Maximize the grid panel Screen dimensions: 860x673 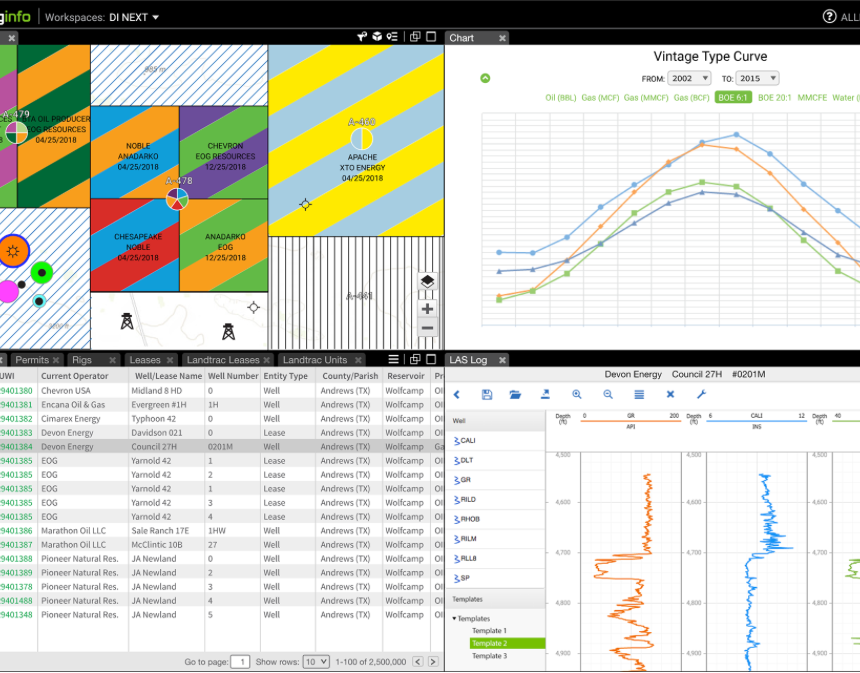(x=431, y=359)
